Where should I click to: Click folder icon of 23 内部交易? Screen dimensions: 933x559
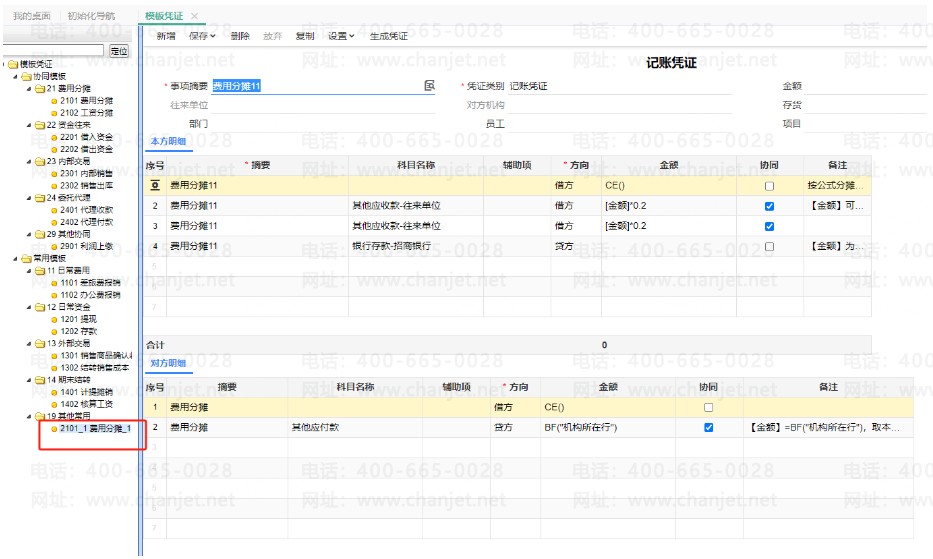(x=40, y=161)
